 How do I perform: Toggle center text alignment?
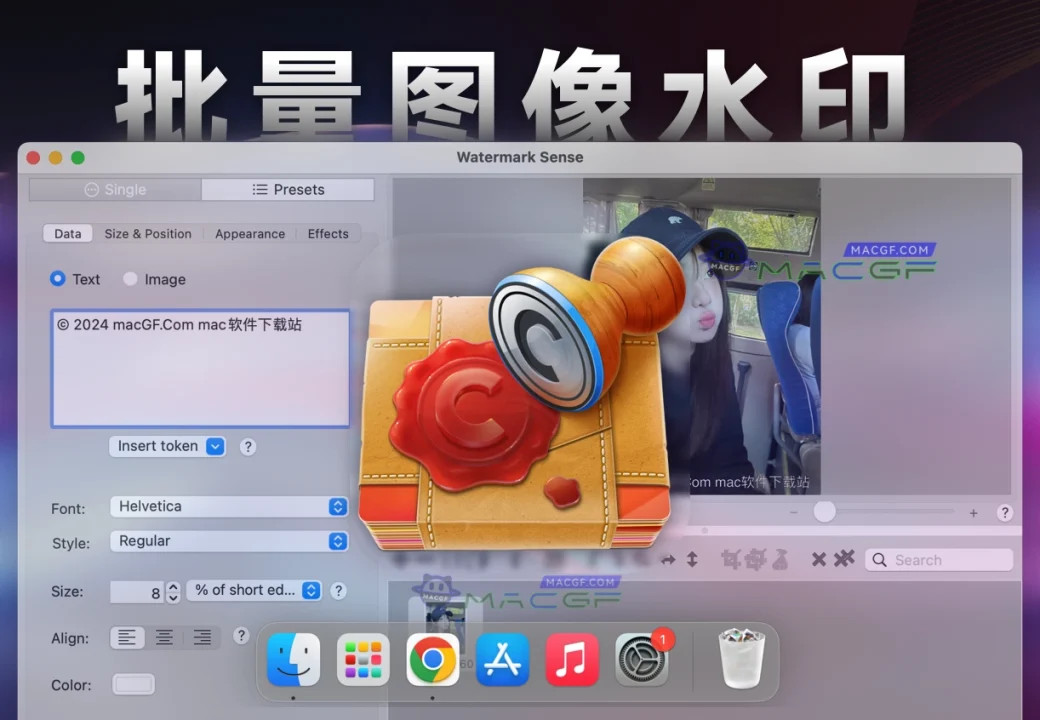pos(164,637)
